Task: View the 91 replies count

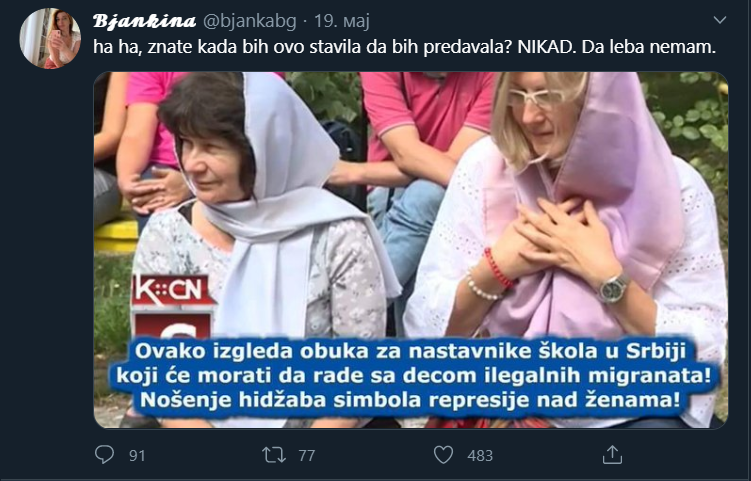Action: pyautogui.click(x=137, y=455)
